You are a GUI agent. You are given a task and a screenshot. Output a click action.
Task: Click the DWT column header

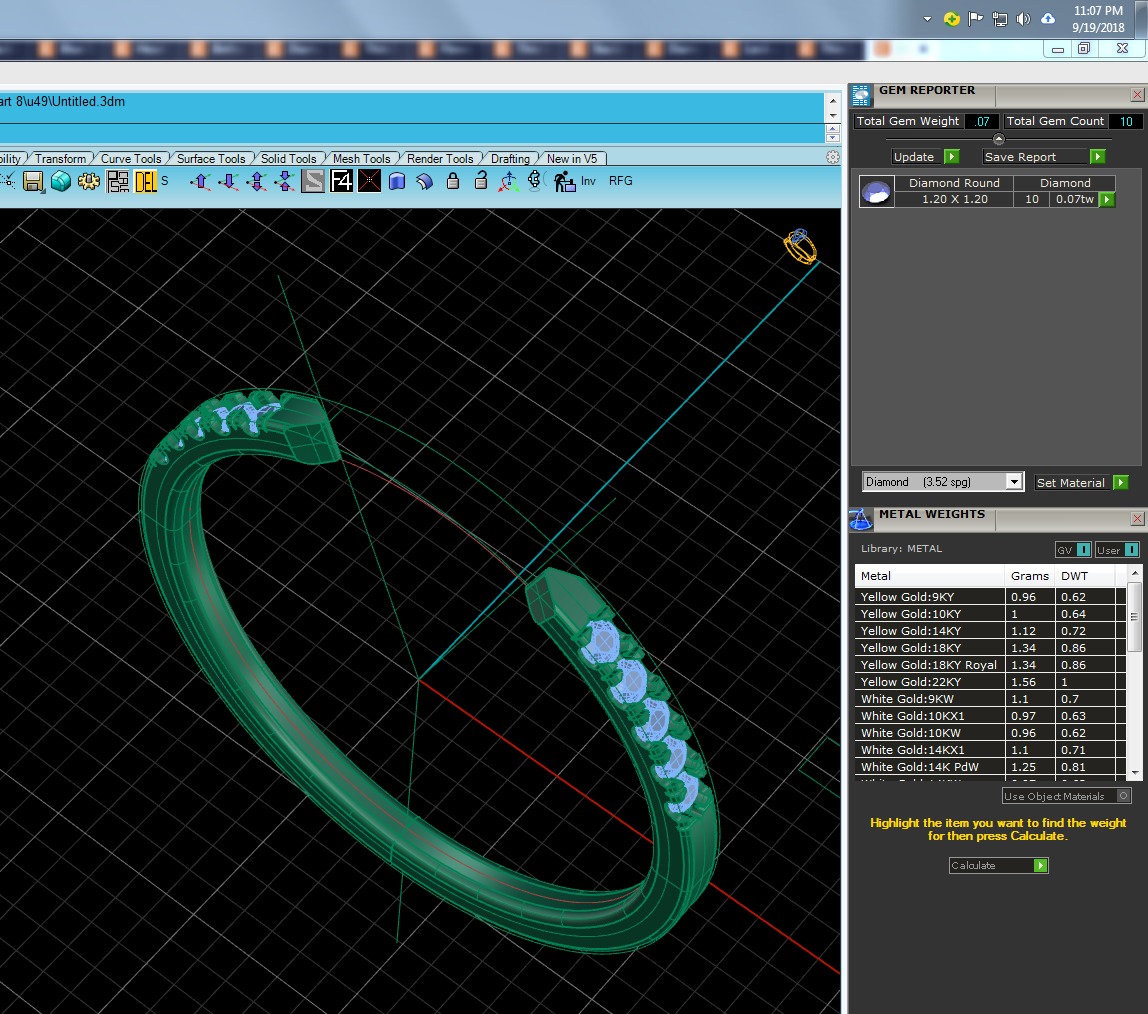1084,576
